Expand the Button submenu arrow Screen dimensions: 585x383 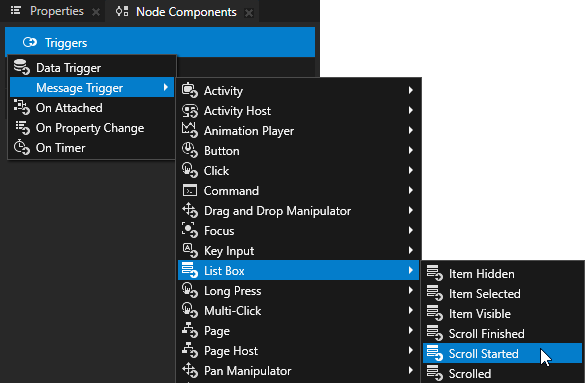coord(411,150)
